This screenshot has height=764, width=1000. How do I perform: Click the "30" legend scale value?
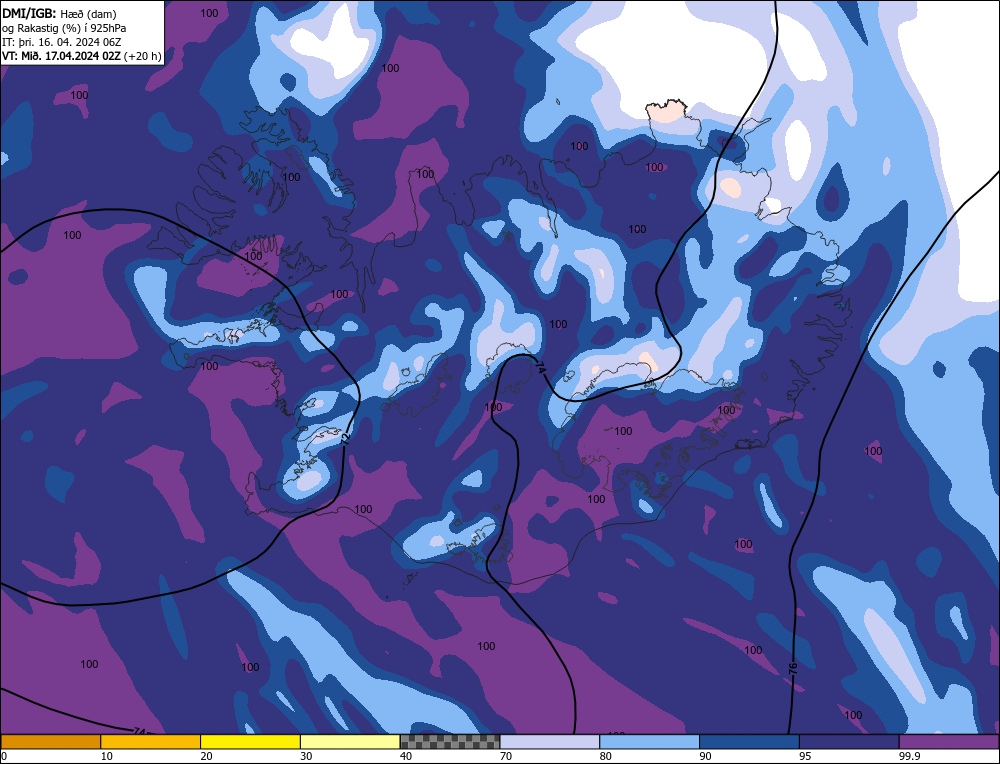(x=306, y=756)
